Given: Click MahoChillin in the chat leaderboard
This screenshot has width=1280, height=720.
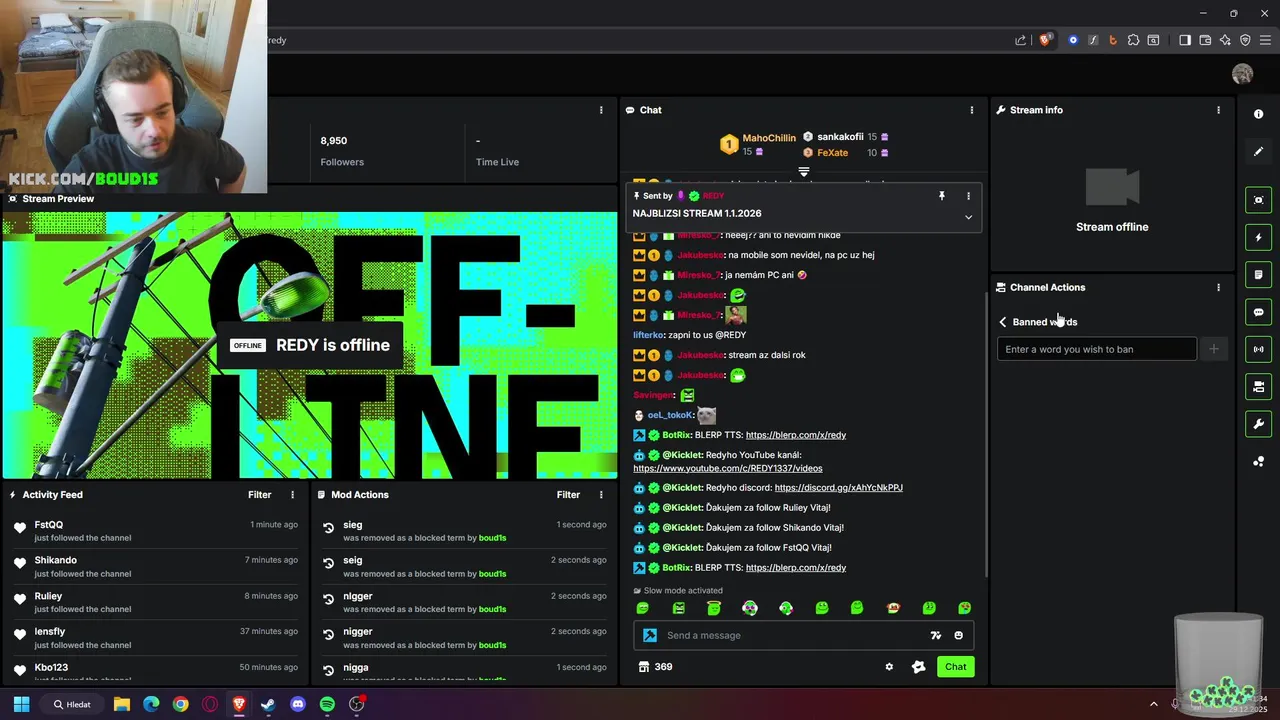Looking at the screenshot, I should [x=769, y=138].
